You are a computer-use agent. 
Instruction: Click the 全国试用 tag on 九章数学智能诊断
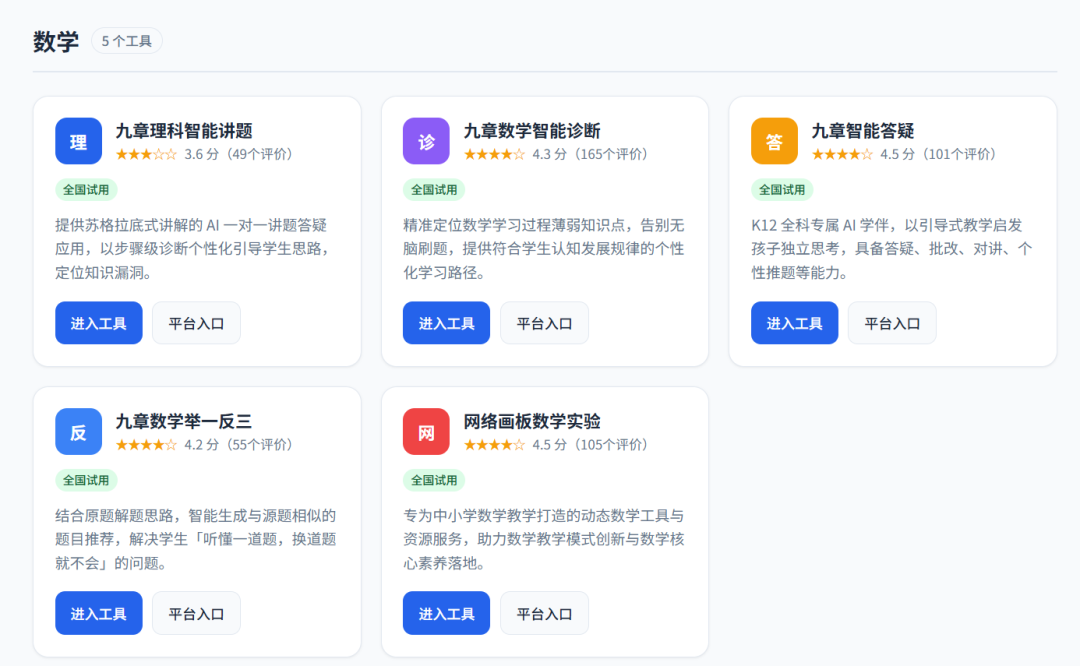tap(434, 189)
